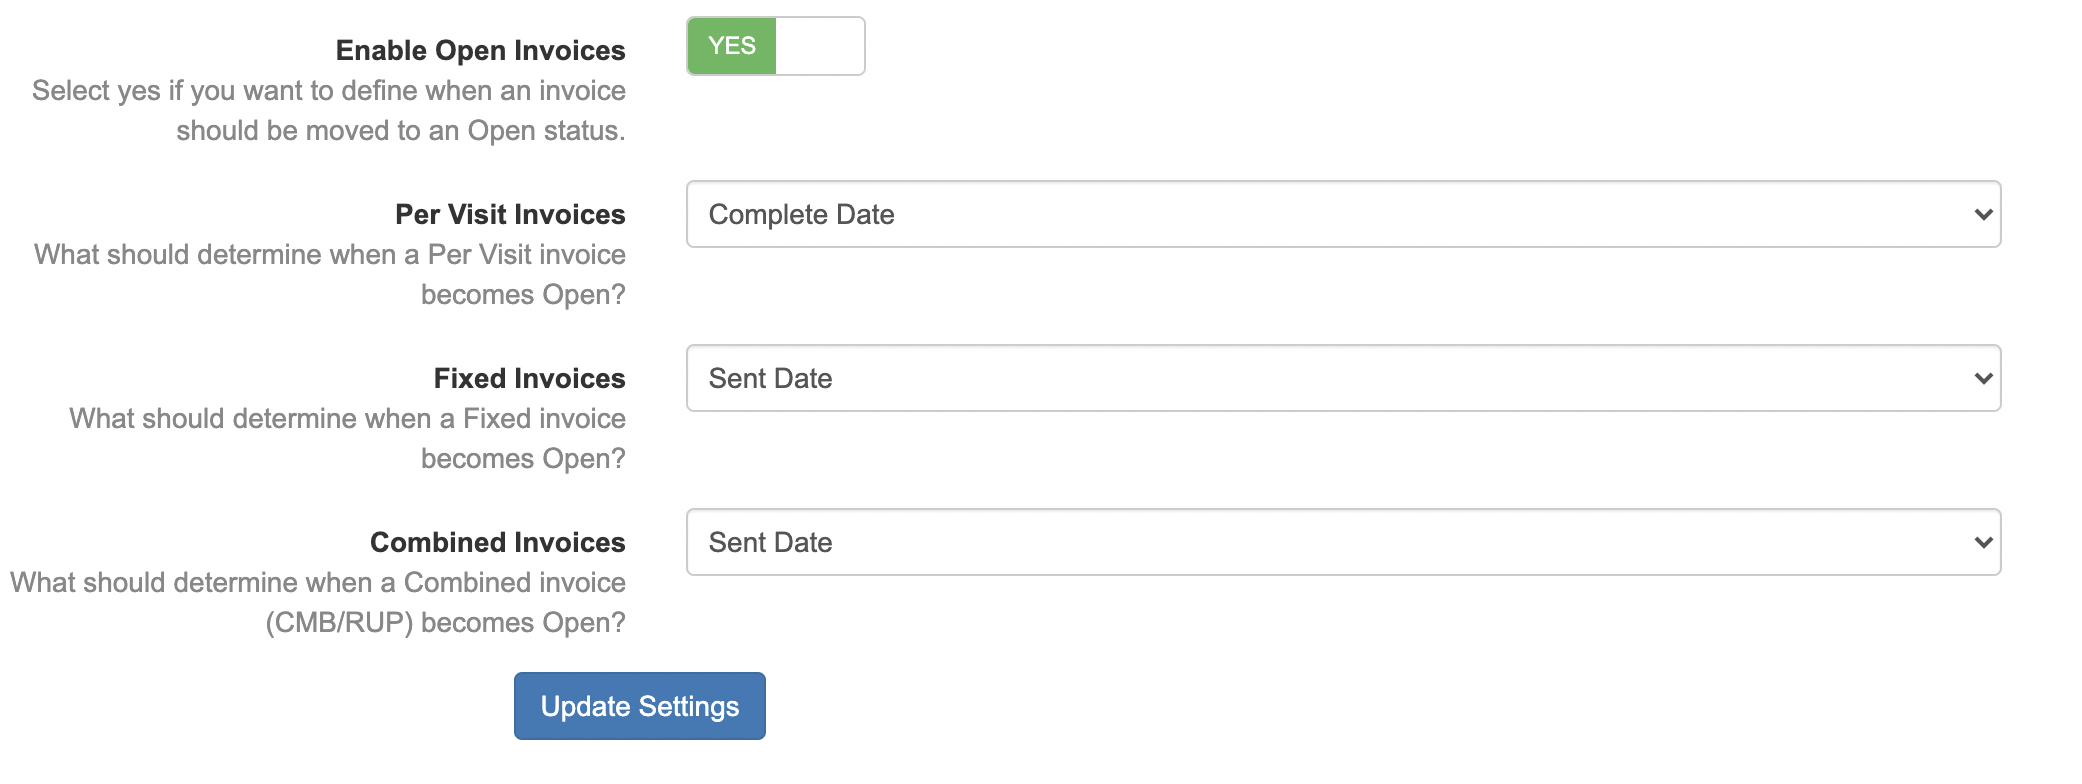The image size is (2082, 784).
Task: Click the chevron arrow of Fixed Invoices select
Action: (1984, 378)
